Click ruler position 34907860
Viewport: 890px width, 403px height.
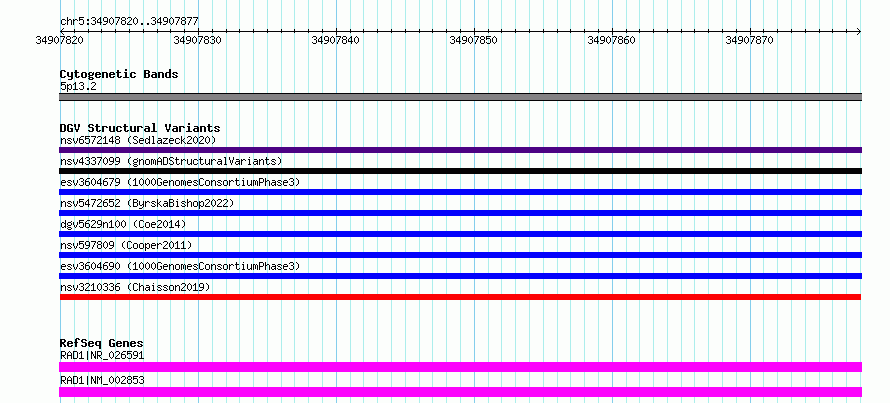(x=612, y=40)
